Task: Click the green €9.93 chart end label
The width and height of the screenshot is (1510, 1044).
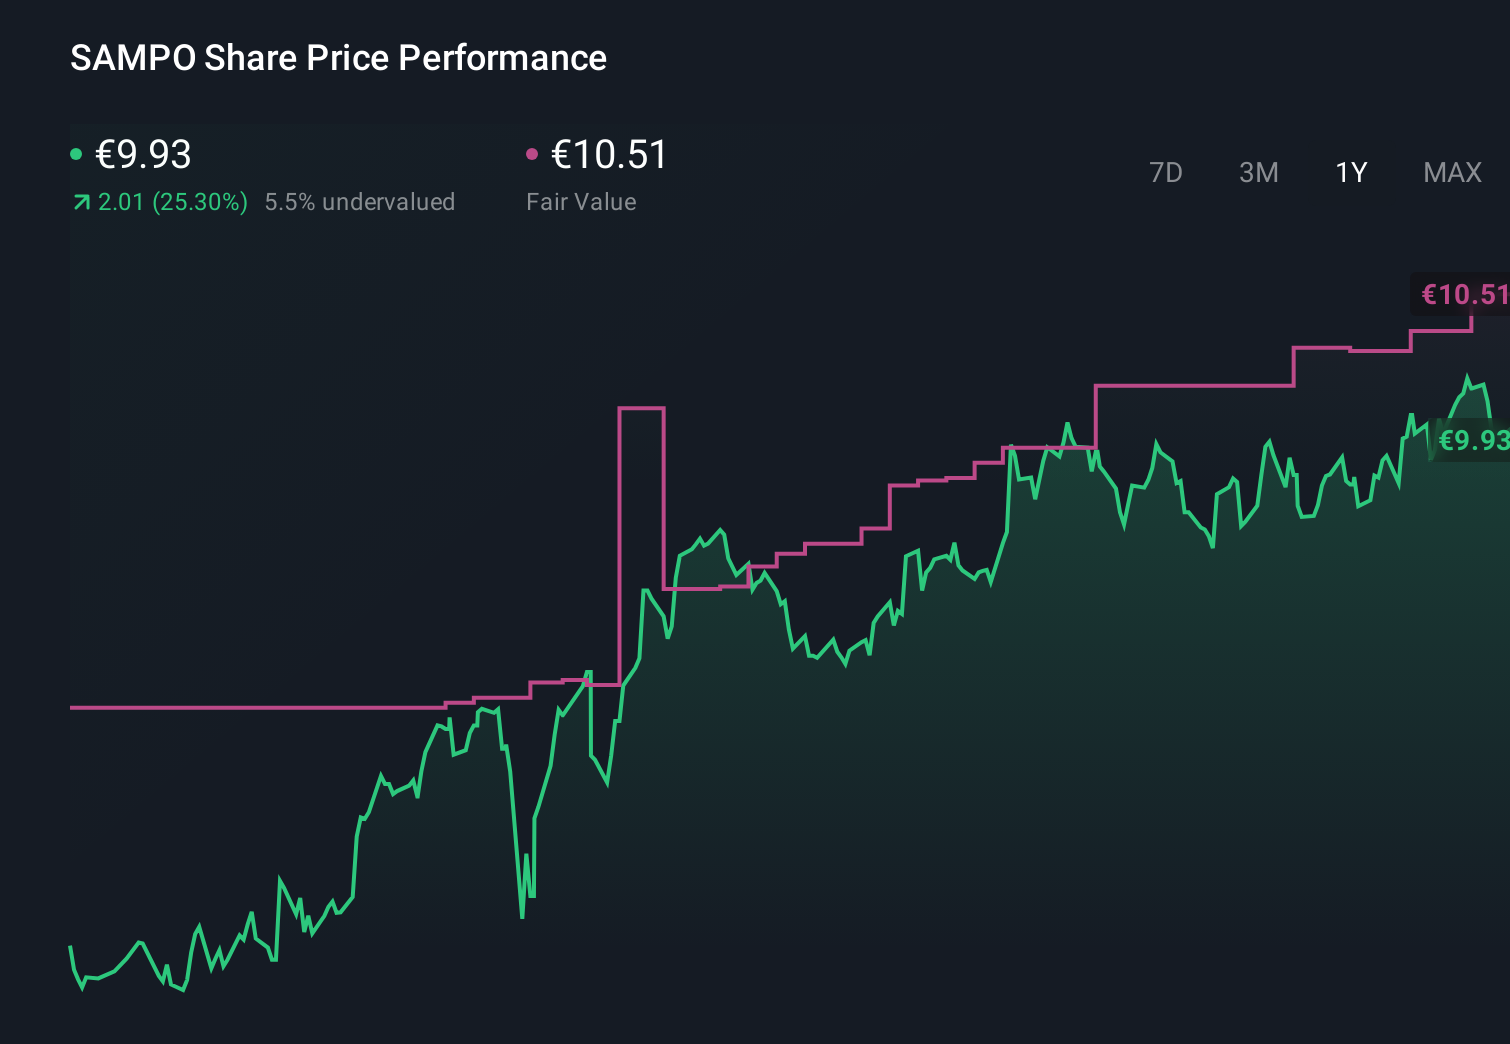Action: [x=1472, y=440]
